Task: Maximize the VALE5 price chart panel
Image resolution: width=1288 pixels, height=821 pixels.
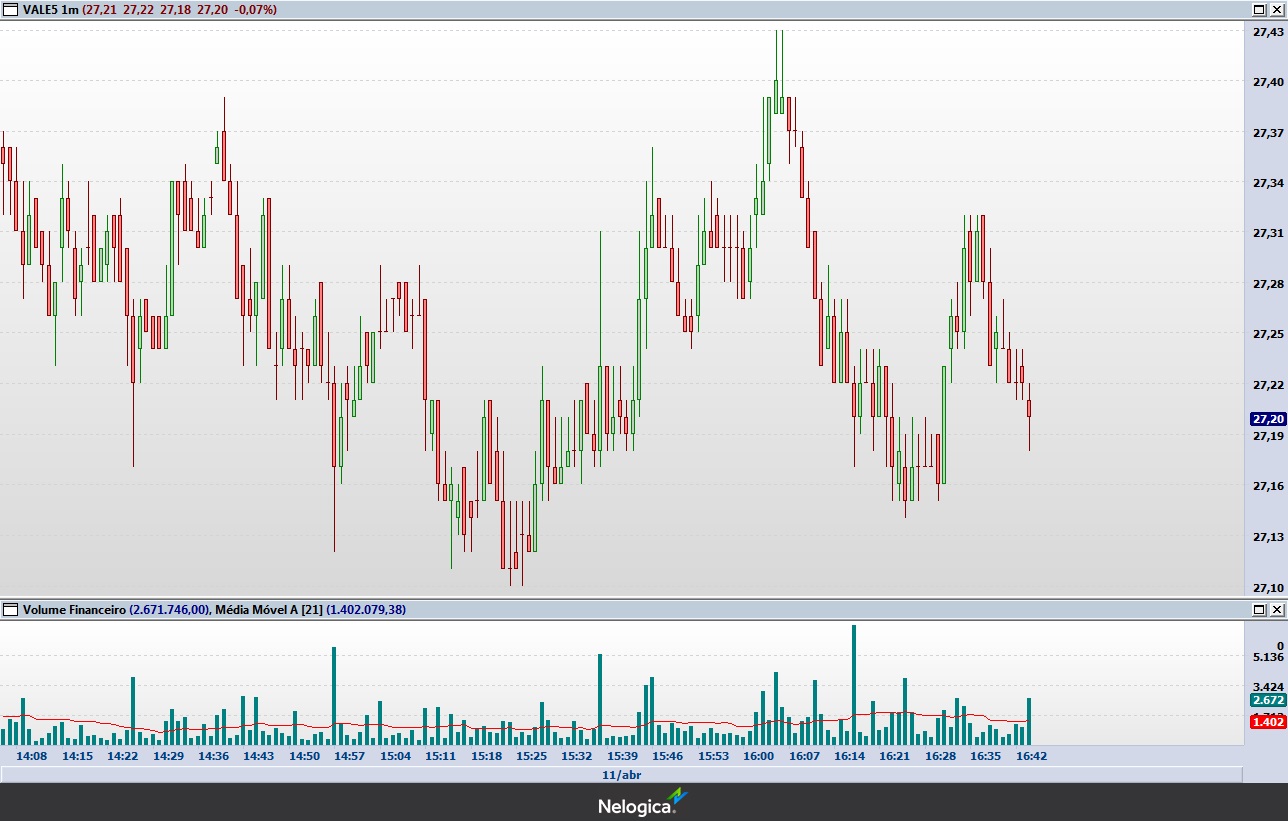Action: click(1259, 9)
